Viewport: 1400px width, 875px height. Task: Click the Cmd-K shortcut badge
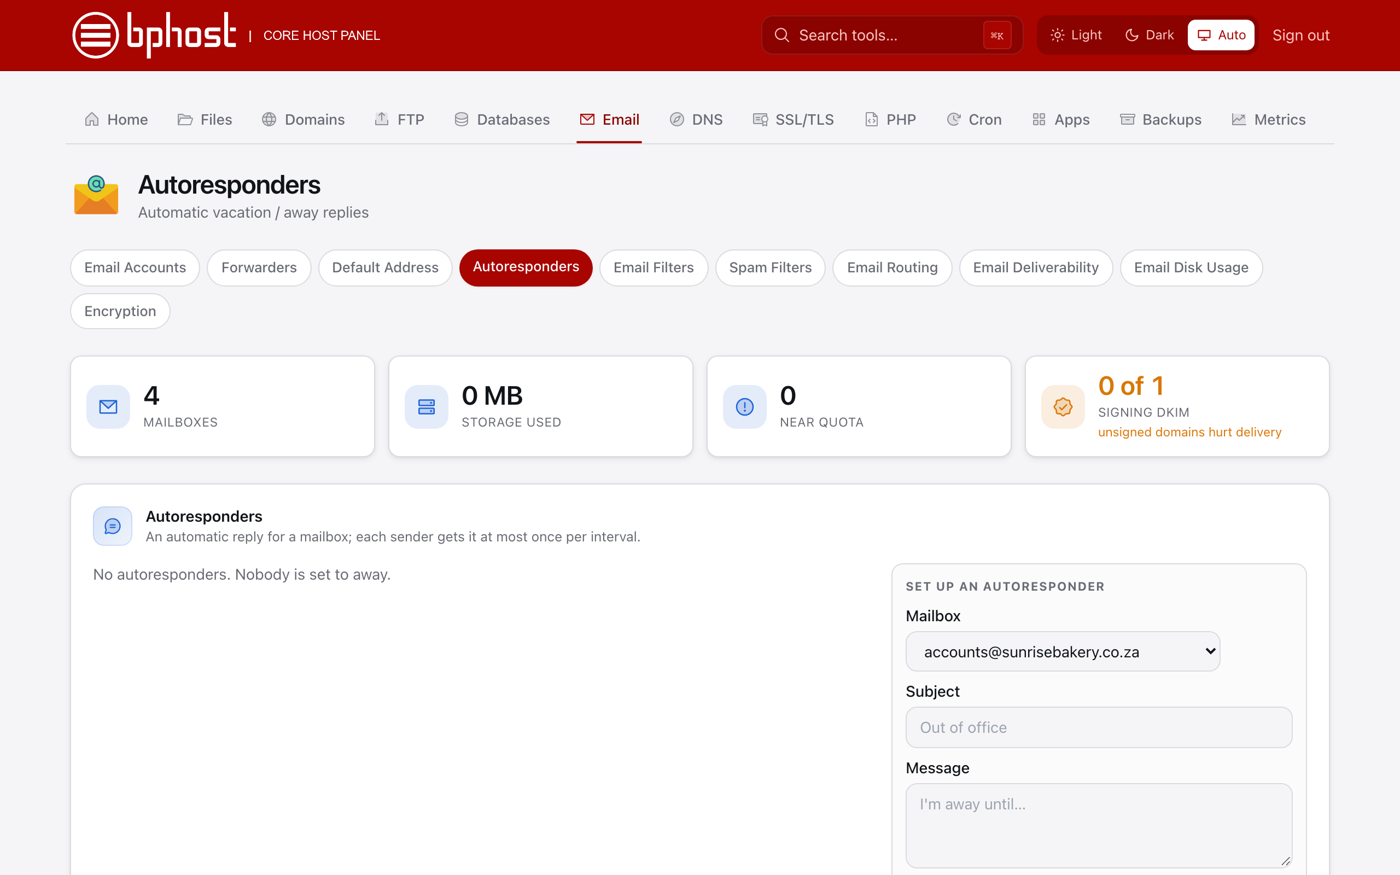pyautogui.click(x=997, y=35)
